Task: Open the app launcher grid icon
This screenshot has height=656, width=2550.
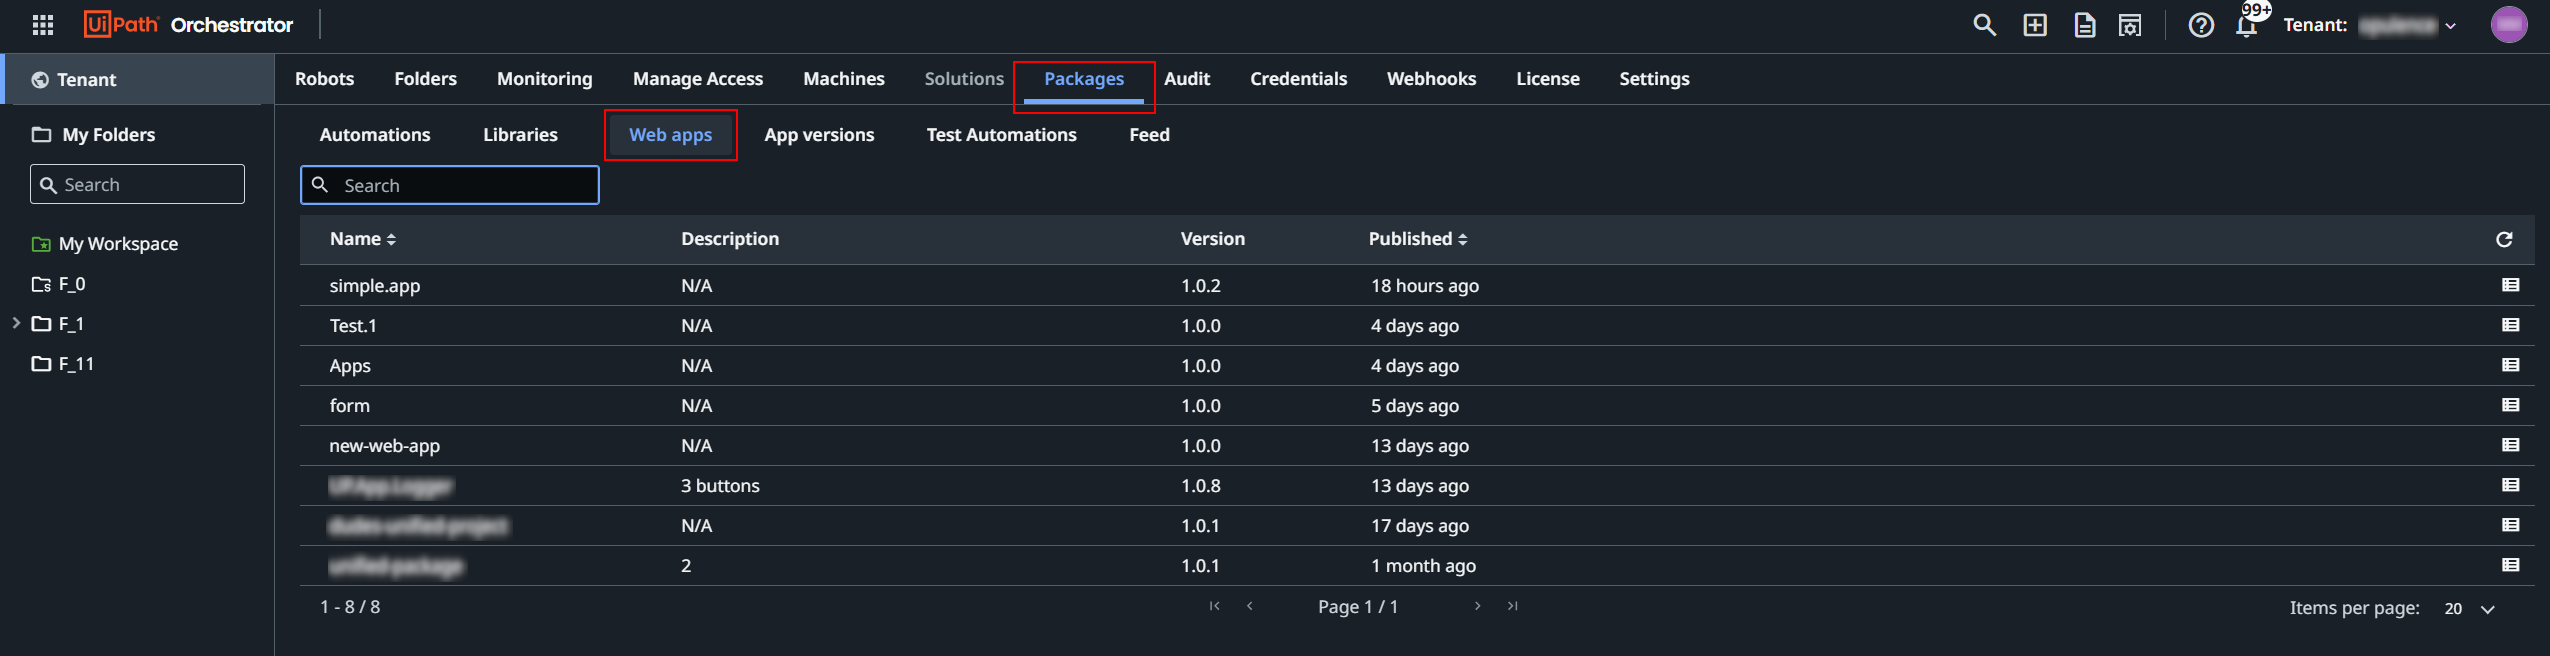Action: point(43,25)
